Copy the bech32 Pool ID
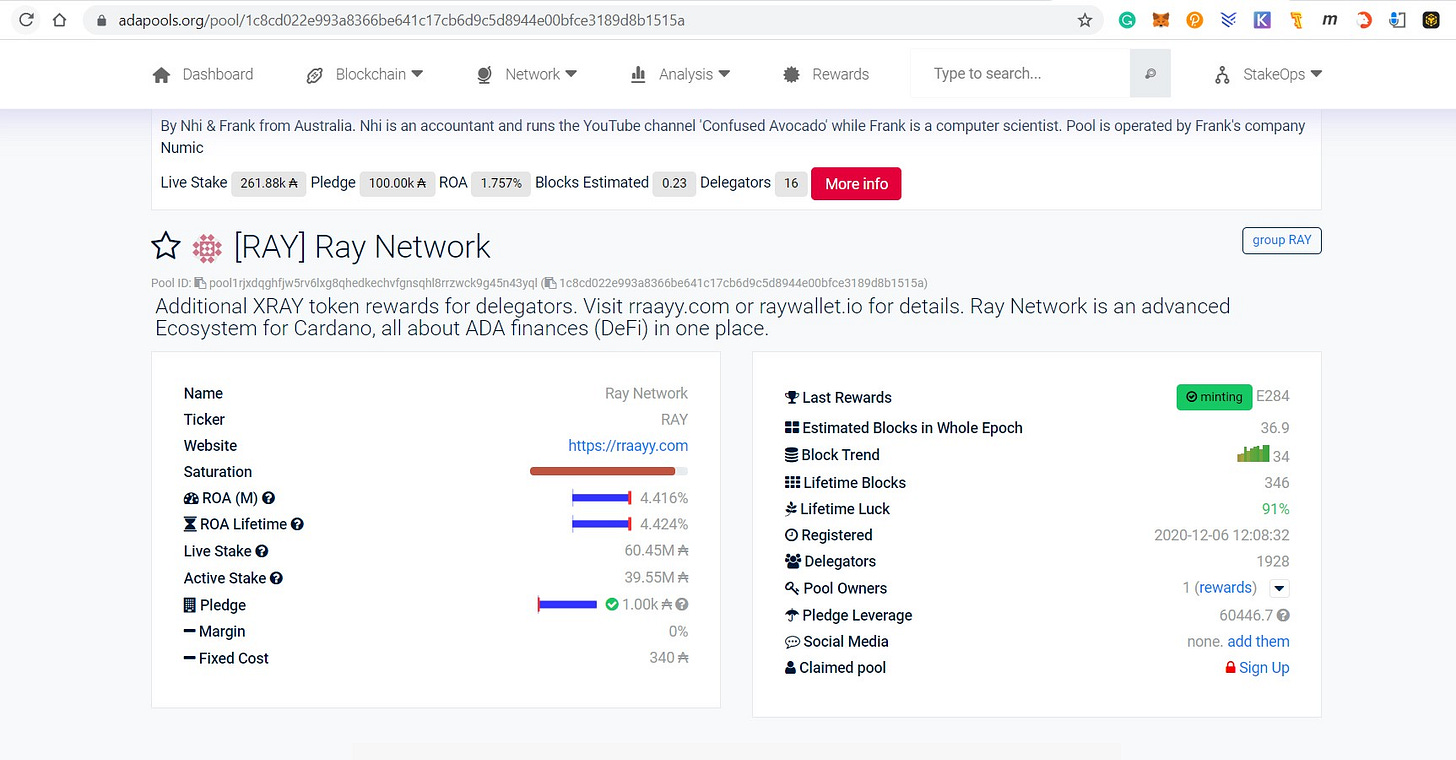This screenshot has height=760, width=1456. pyautogui.click(x=200, y=283)
